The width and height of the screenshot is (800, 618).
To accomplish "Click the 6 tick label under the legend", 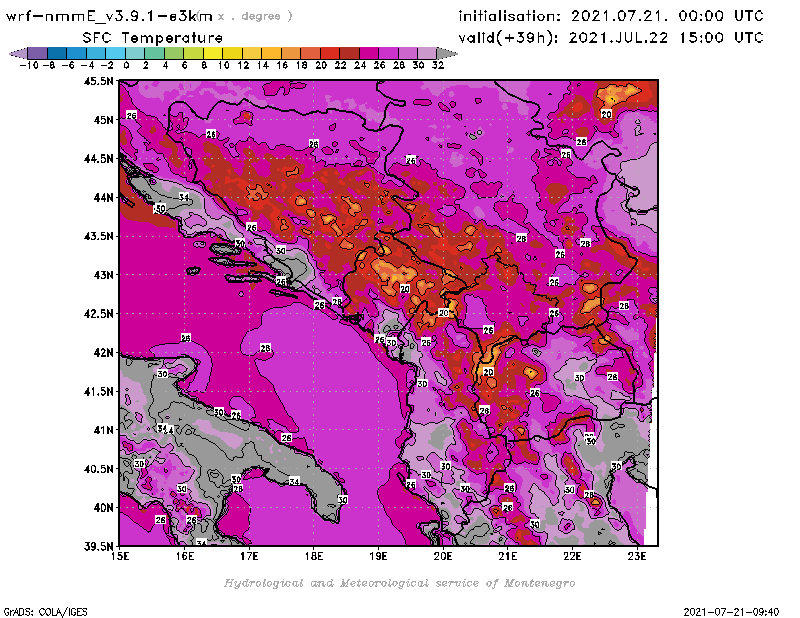I will pyautogui.click(x=185, y=65).
